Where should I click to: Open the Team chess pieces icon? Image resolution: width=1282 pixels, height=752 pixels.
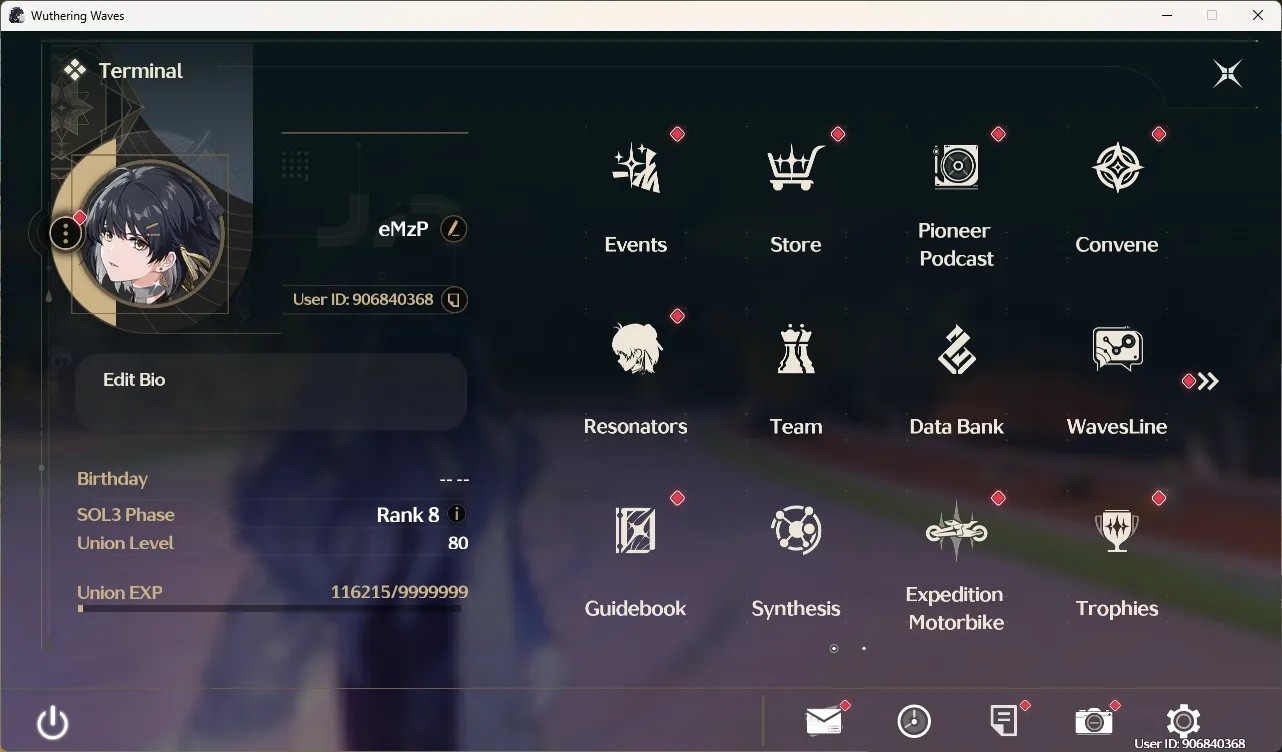[796, 349]
